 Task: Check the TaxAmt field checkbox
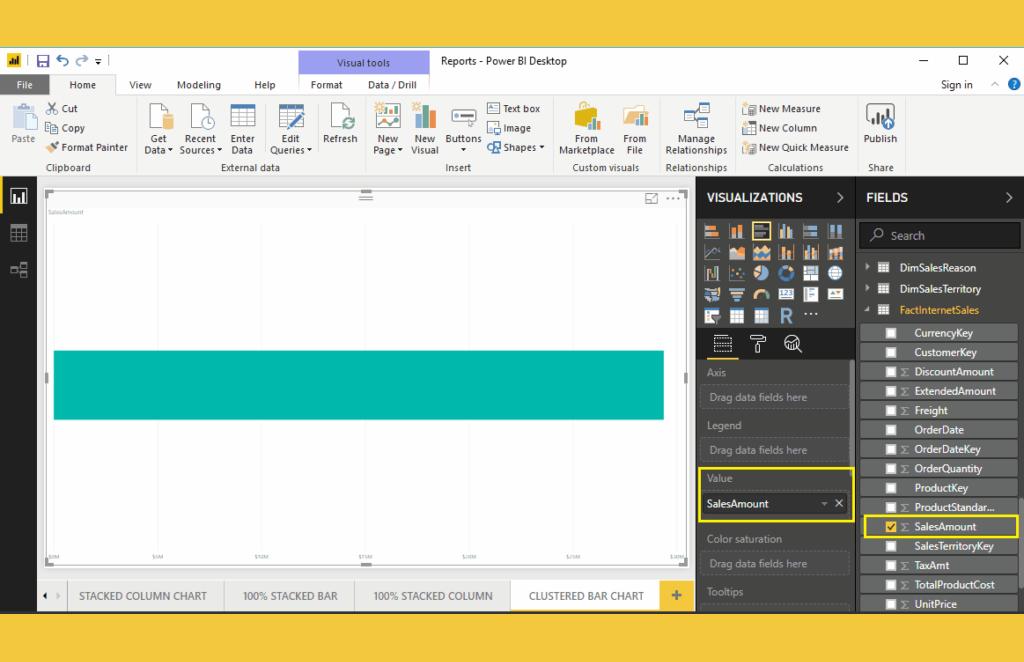pyautogui.click(x=891, y=566)
